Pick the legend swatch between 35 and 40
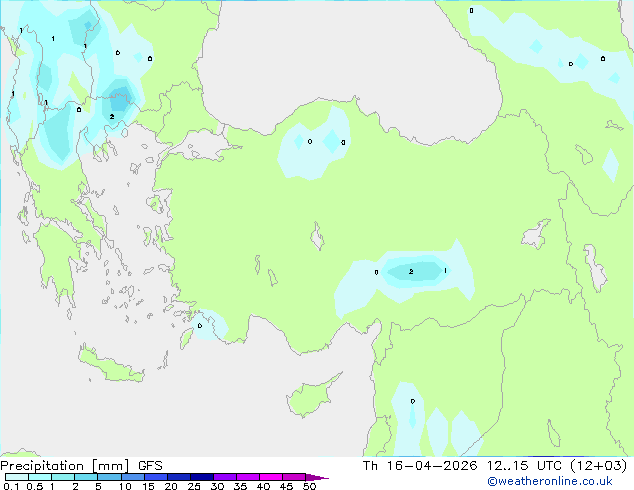This screenshot has height=490, width=634. 248,477
